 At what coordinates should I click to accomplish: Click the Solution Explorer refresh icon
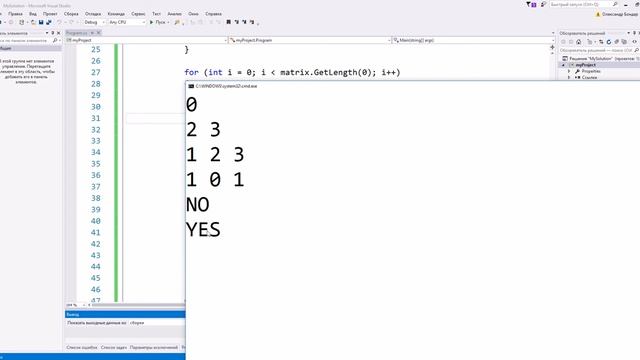click(x=609, y=42)
